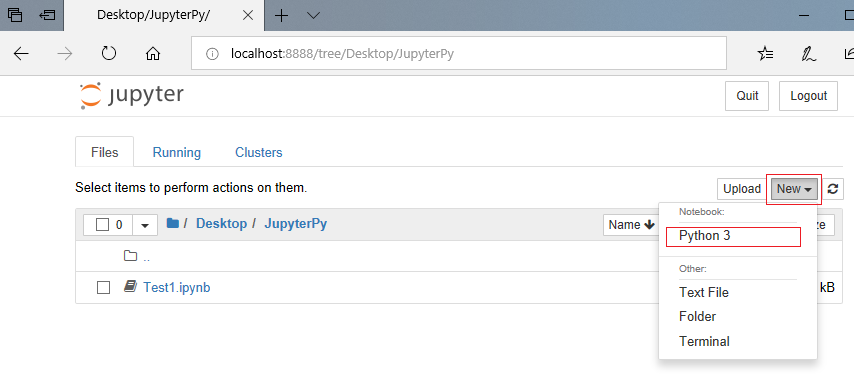
Task: Switch to the Running tab
Action: [176, 152]
